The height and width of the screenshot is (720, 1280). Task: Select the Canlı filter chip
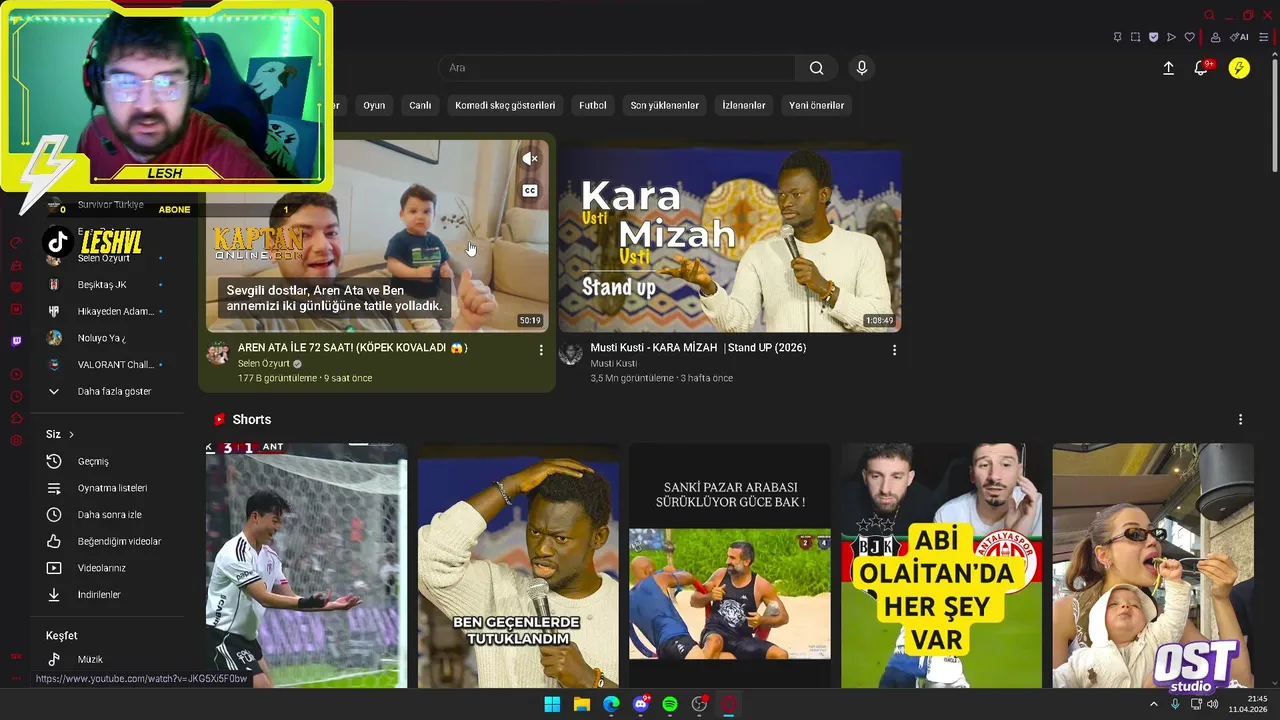click(x=420, y=105)
